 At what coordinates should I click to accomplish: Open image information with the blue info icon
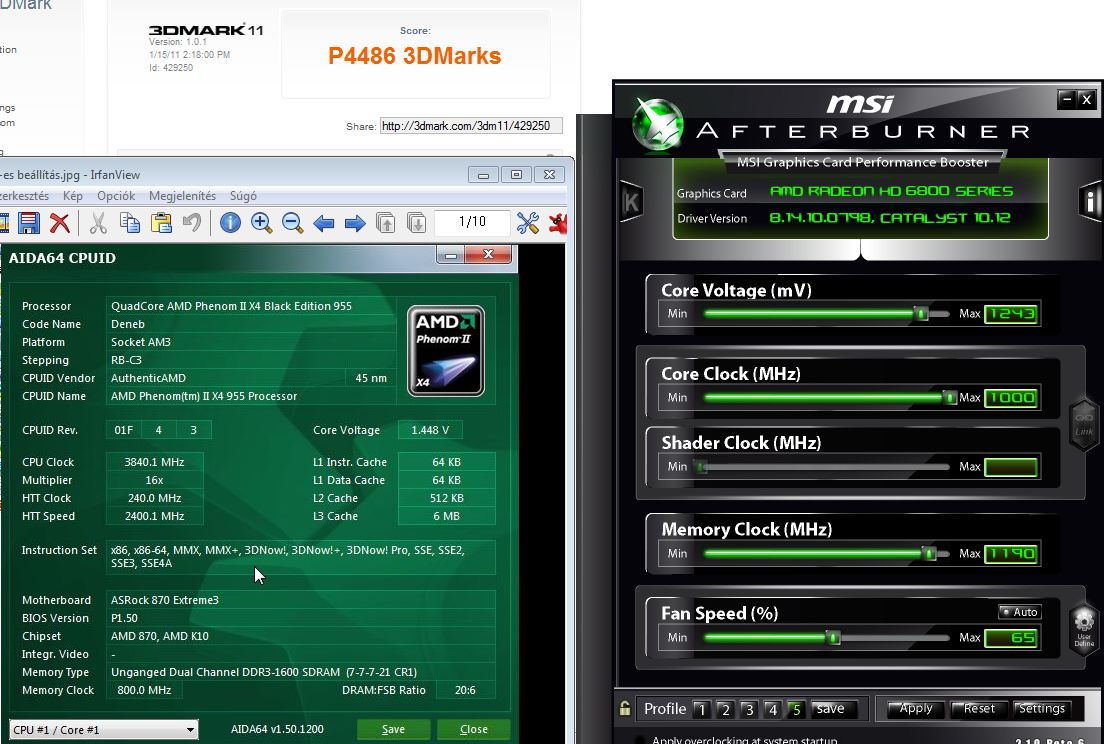pyautogui.click(x=230, y=223)
